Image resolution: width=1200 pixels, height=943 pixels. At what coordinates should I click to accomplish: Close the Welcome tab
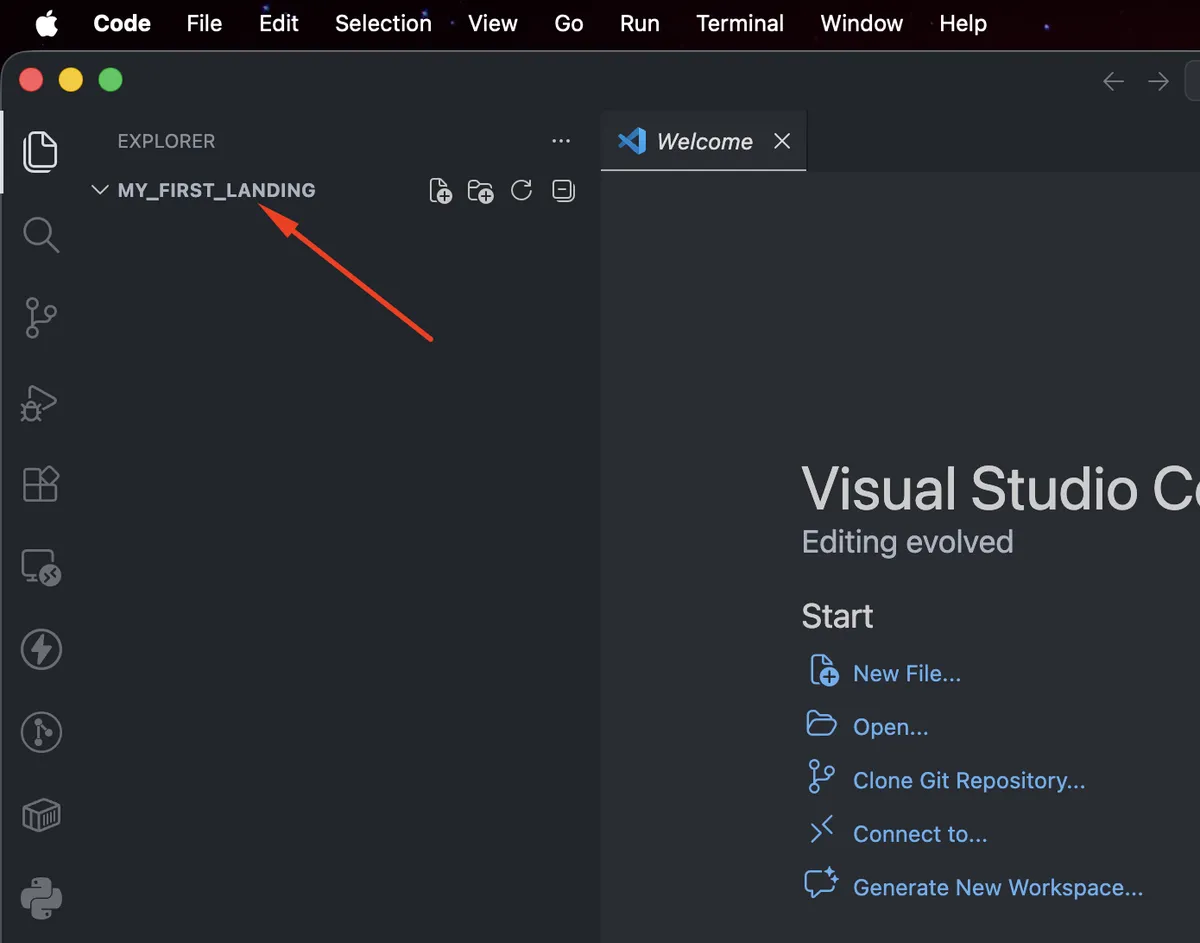coord(782,141)
